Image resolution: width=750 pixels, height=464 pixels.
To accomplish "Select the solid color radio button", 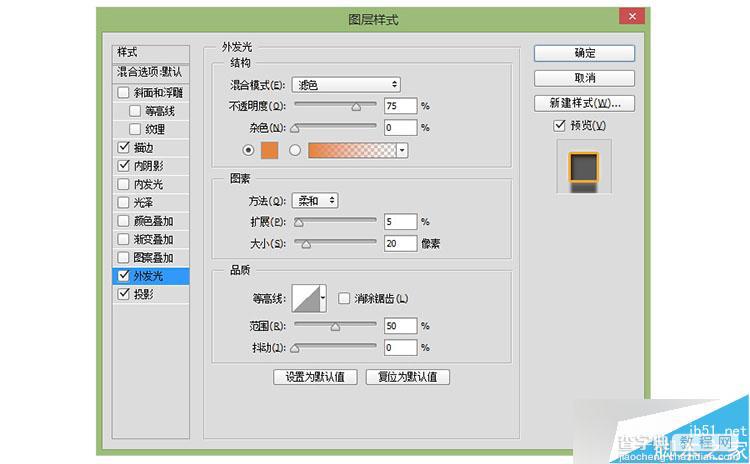I will (248, 150).
